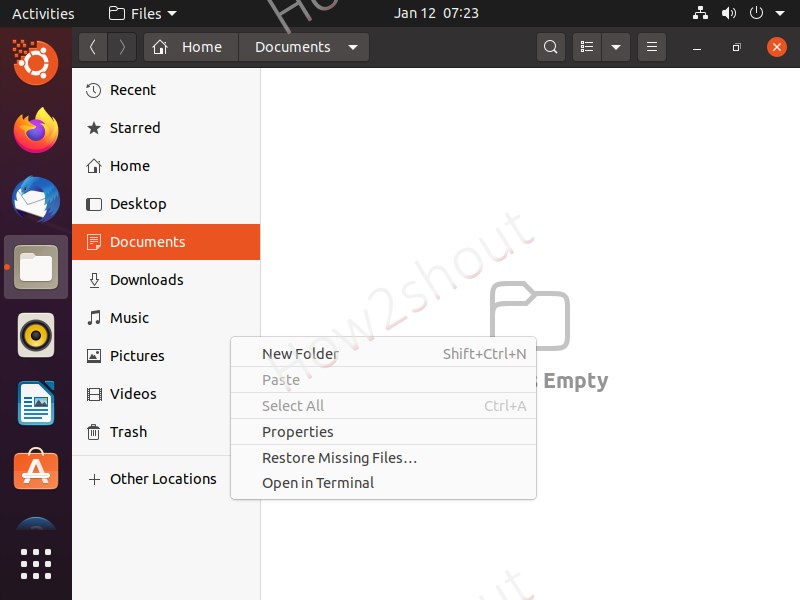Click the Show Applications grid icon
This screenshot has width=800, height=600.
[x=36, y=563]
